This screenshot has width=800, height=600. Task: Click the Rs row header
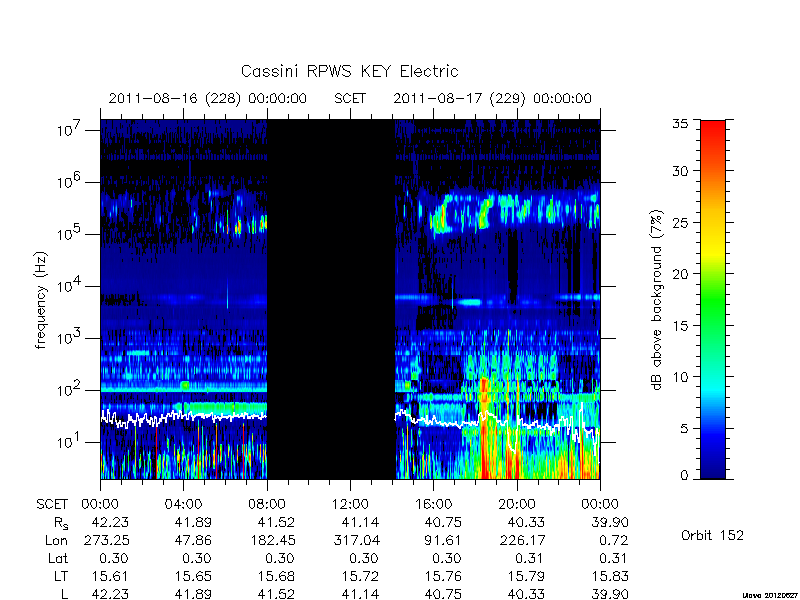pos(61,523)
